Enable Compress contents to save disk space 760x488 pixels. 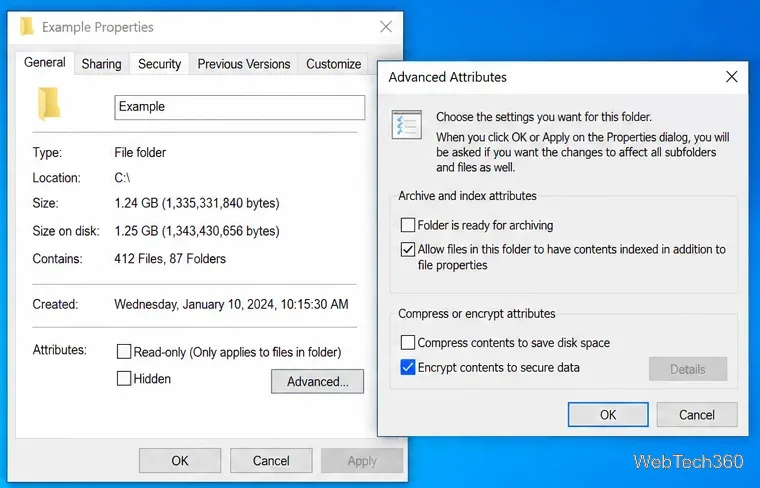[408, 343]
